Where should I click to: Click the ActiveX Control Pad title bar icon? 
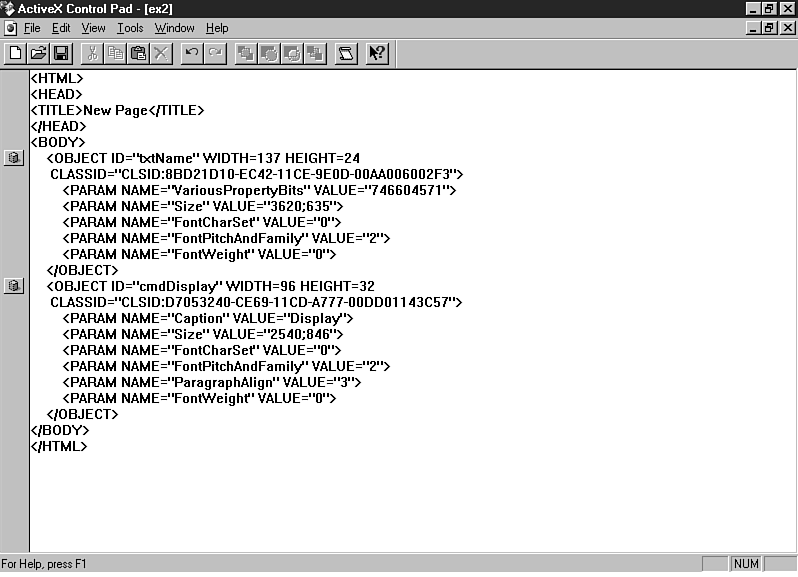[x=8, y=9]
